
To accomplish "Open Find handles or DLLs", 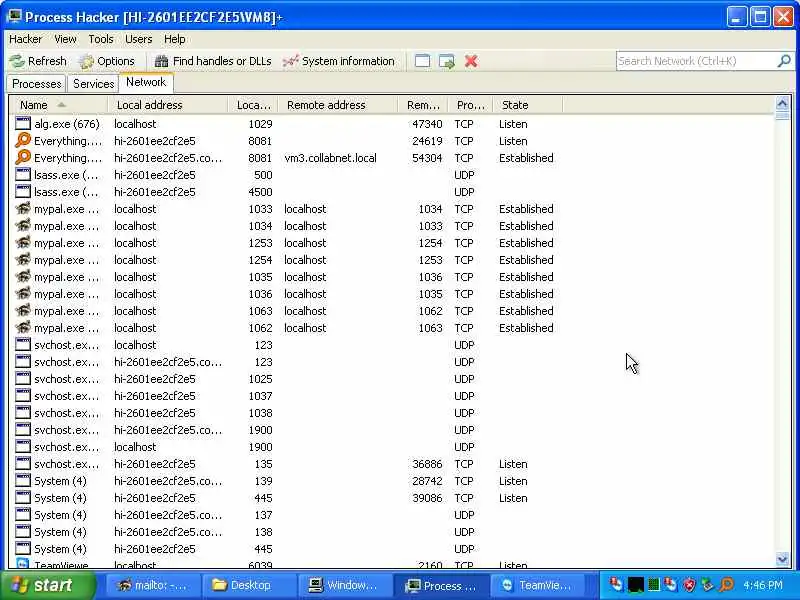I will [212, 61].
